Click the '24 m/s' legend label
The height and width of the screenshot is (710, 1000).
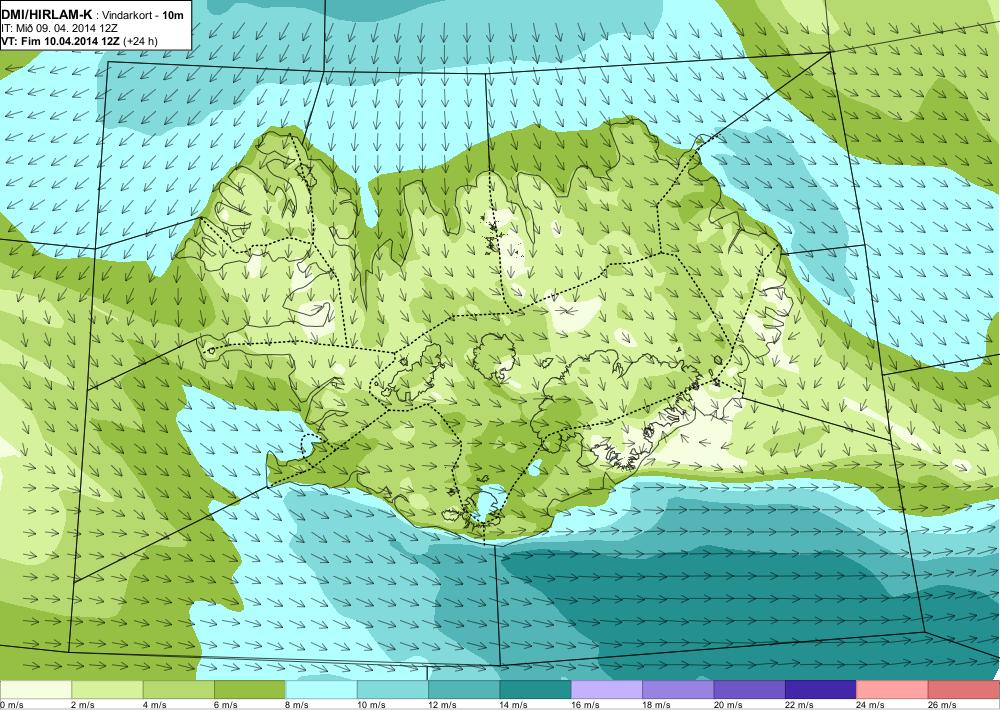tap(871, 705)
